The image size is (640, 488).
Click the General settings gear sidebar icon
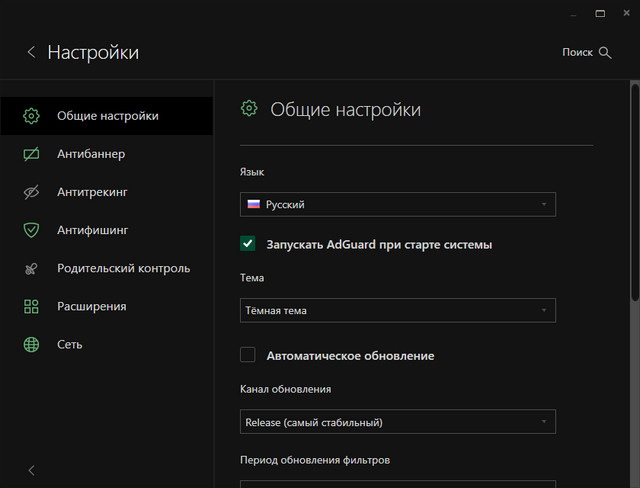[31, 116]
